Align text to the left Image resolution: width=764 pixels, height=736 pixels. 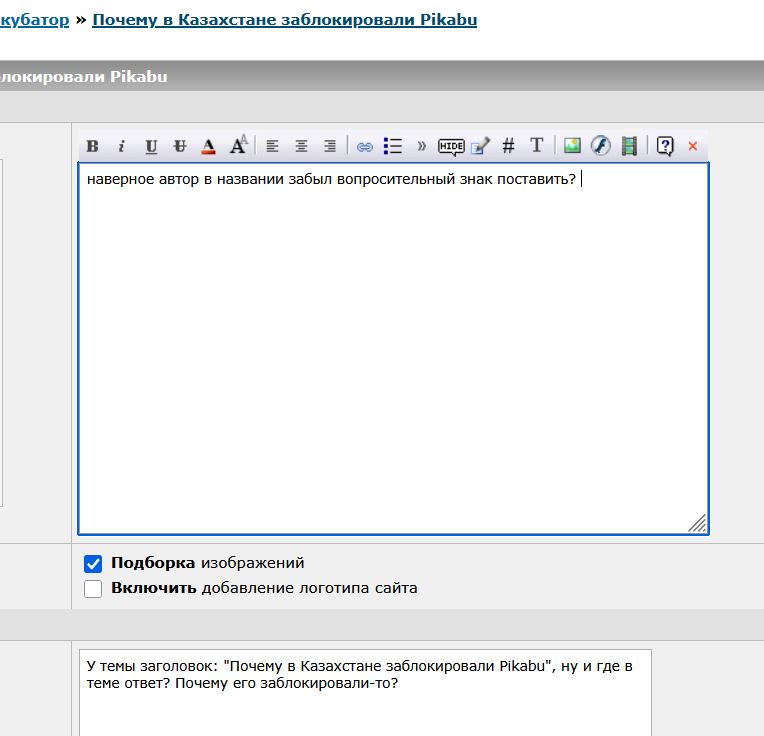(272, 146)
